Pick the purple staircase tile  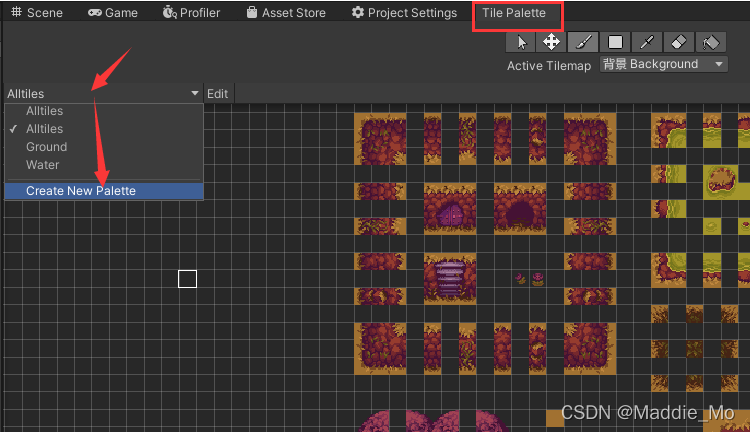(450, 279)
